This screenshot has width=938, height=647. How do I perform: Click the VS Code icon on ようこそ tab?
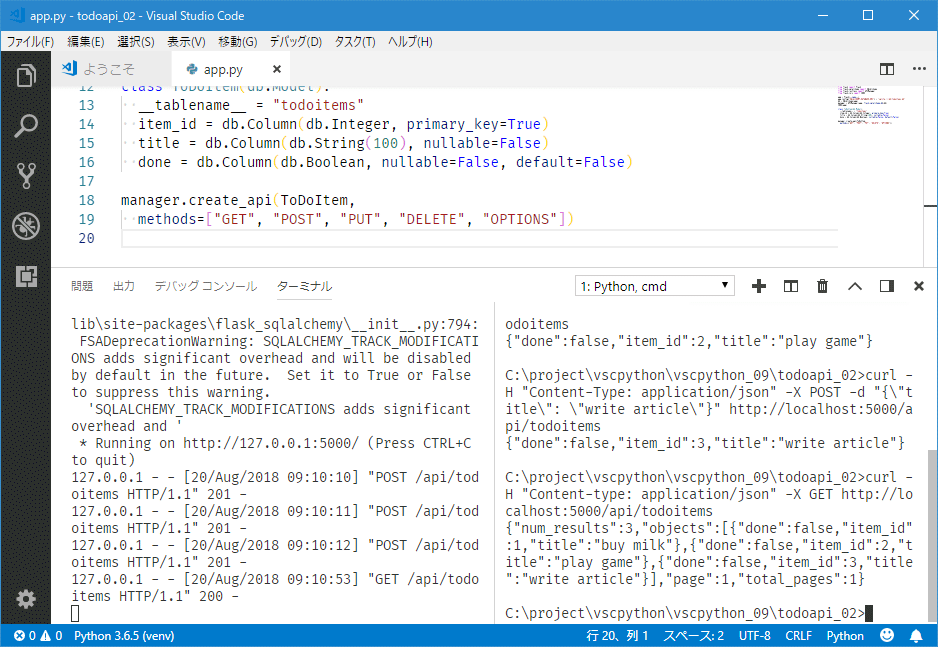pyautogui.click(x=69, y=68)
